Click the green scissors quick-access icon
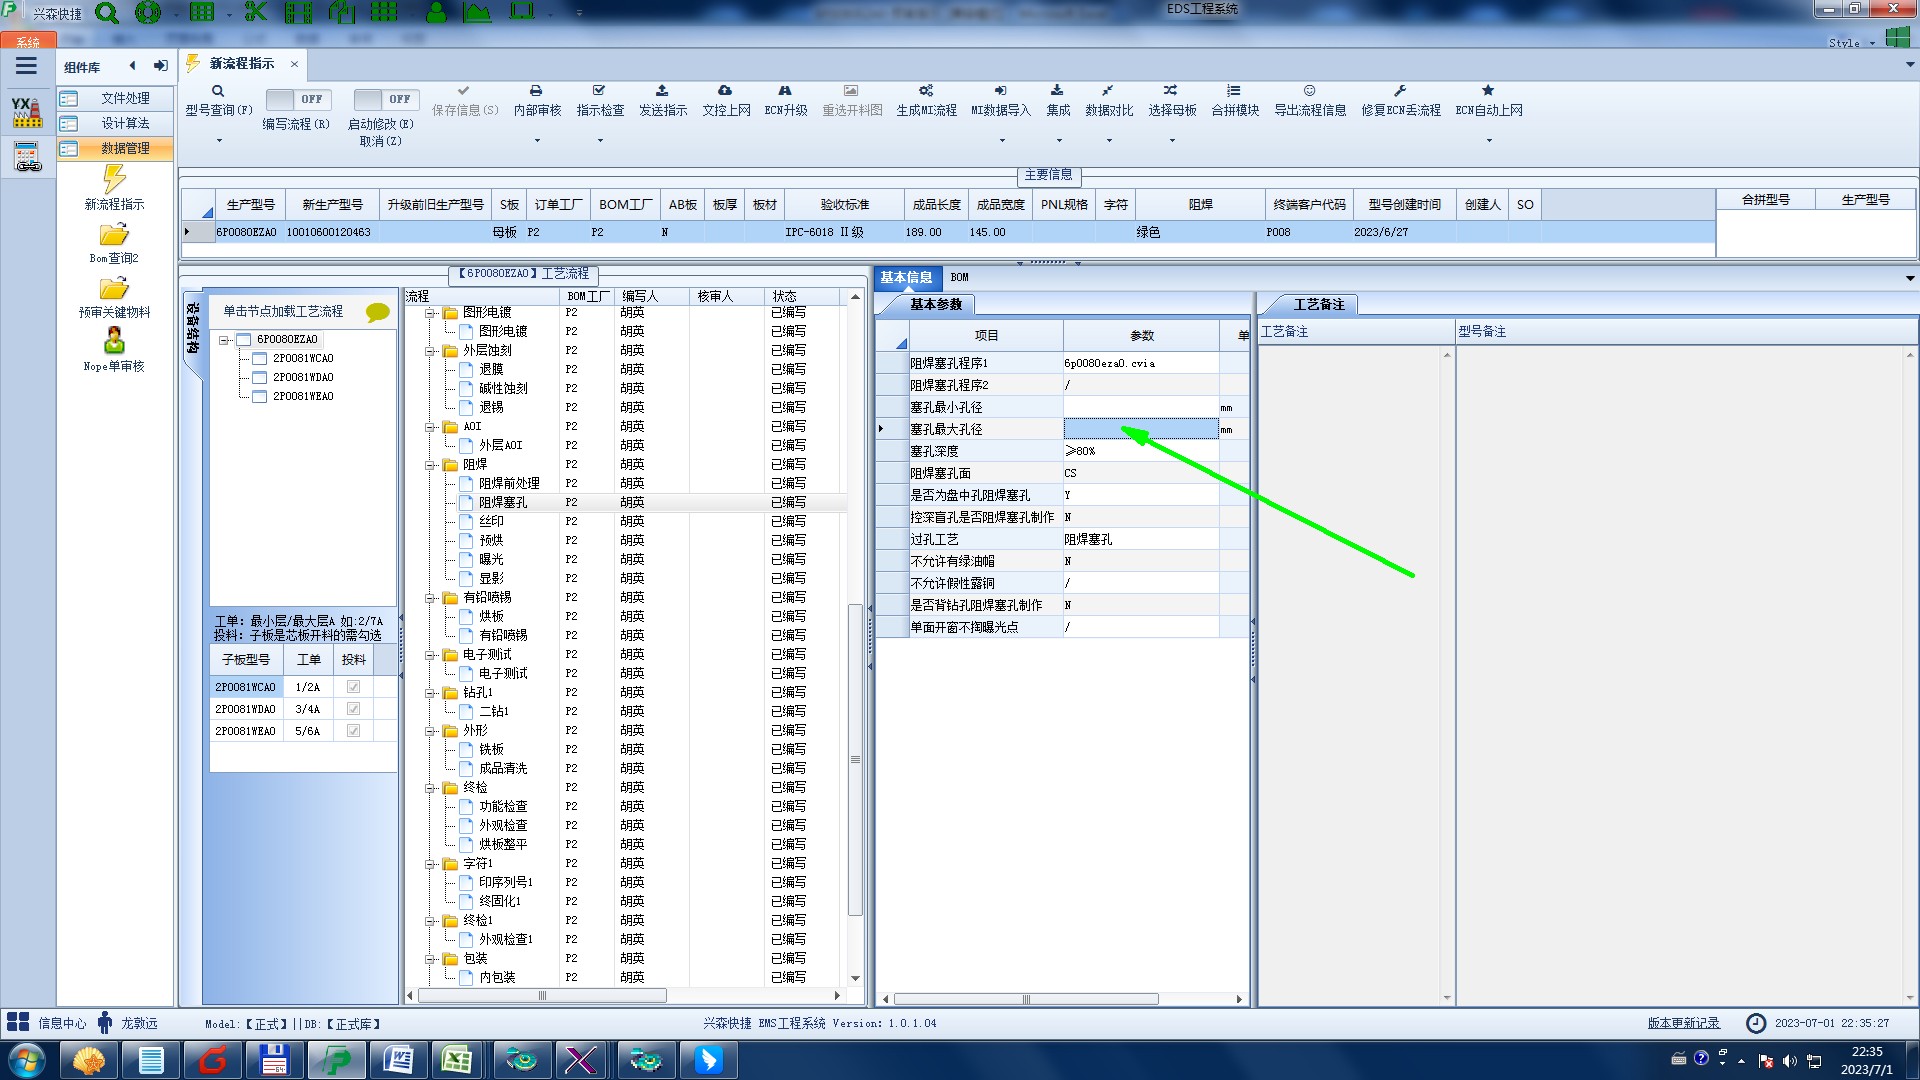The height and width of the screenshot is (1080, 1920). [256, 13]
